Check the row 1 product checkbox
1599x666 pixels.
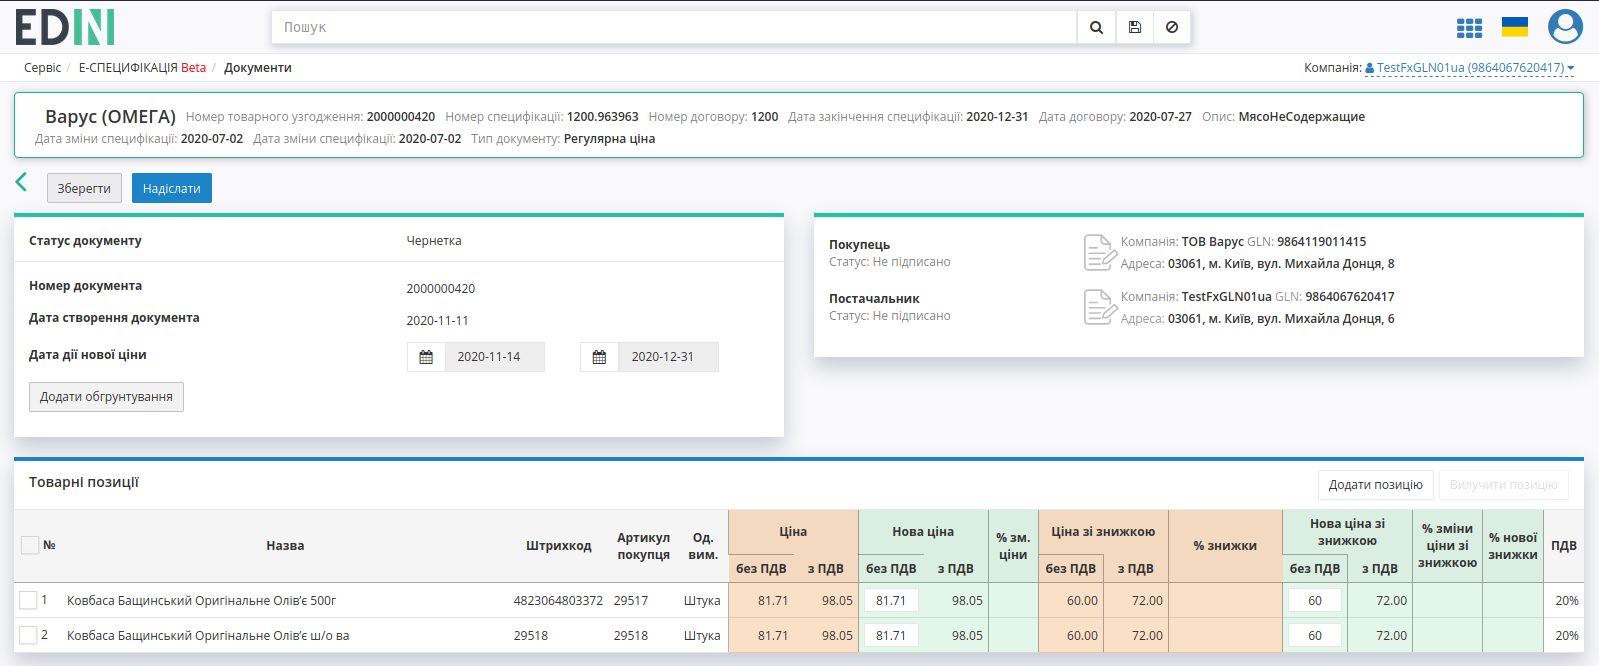pyautogui.click(x=28, y=600)
